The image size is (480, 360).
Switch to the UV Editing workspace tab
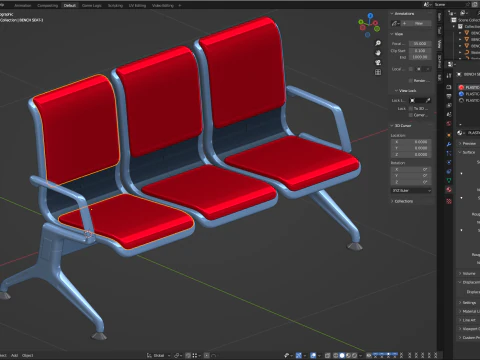[137, 5]
